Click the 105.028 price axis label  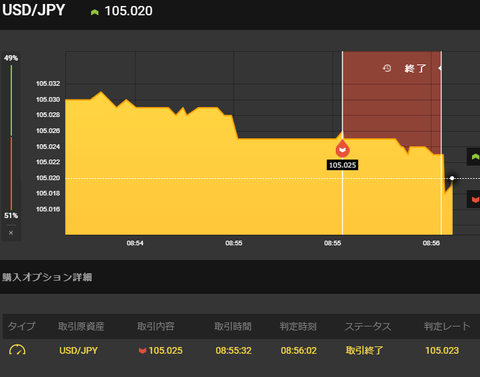pos(48,115)
